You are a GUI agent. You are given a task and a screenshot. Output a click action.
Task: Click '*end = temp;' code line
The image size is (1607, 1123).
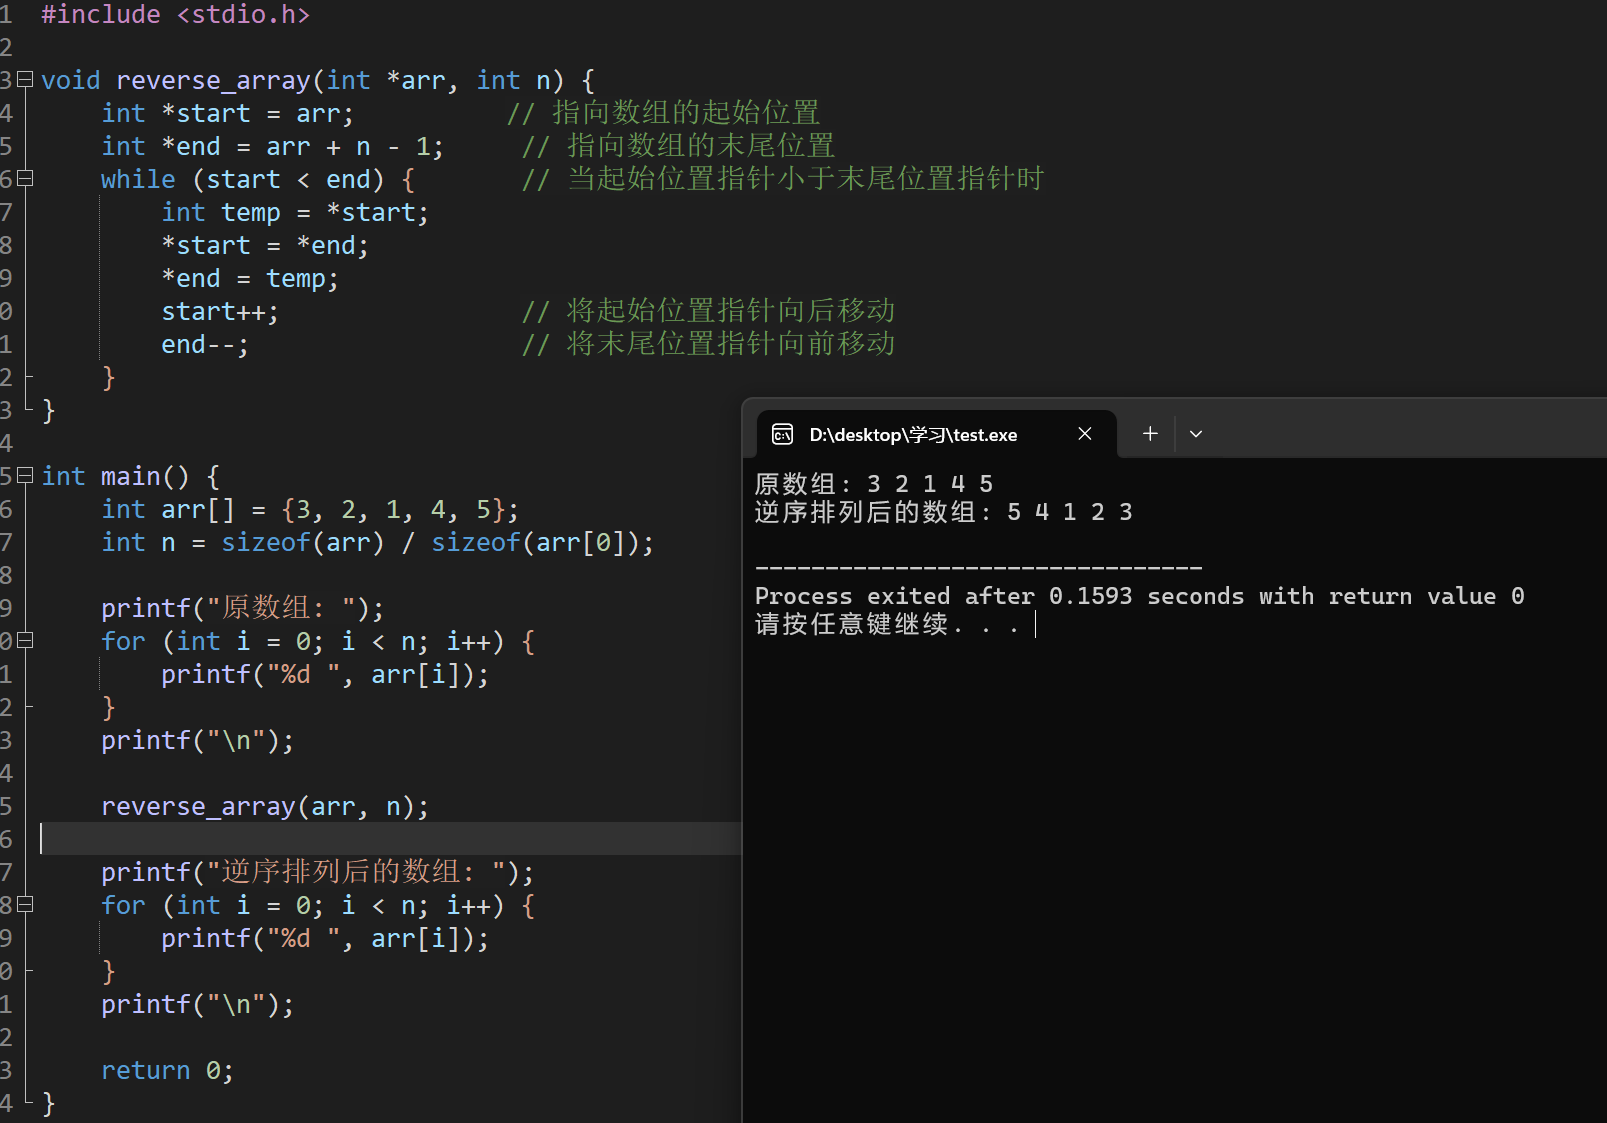point(250,278)
